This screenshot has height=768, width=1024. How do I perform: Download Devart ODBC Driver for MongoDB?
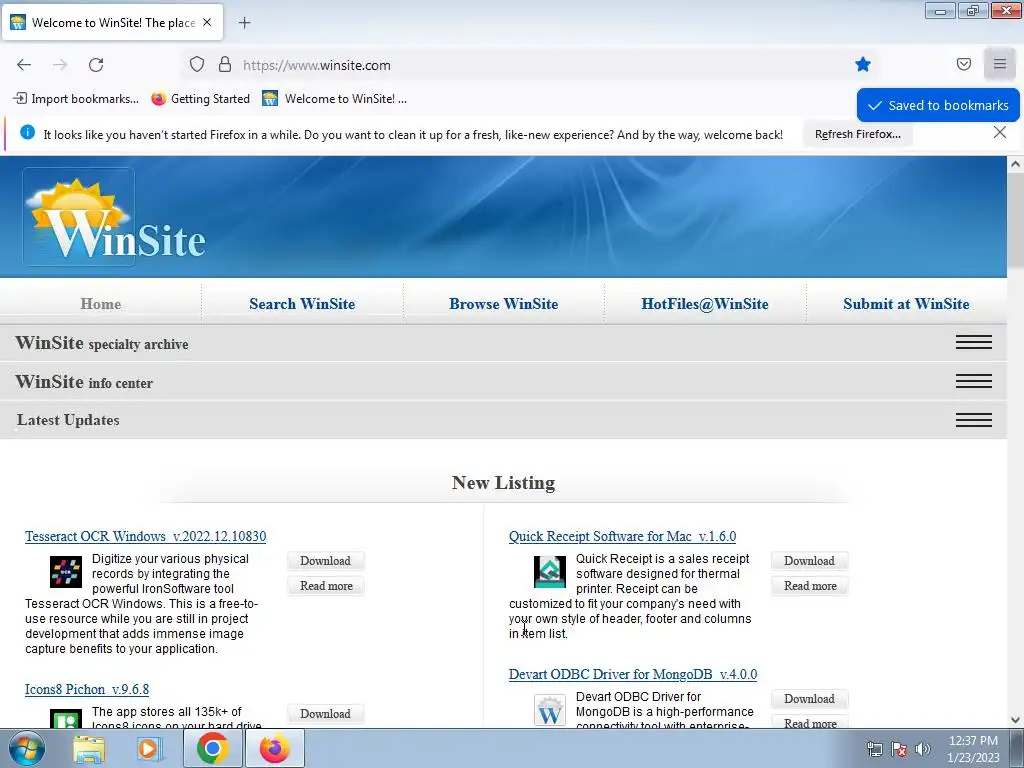click(809, 699)
